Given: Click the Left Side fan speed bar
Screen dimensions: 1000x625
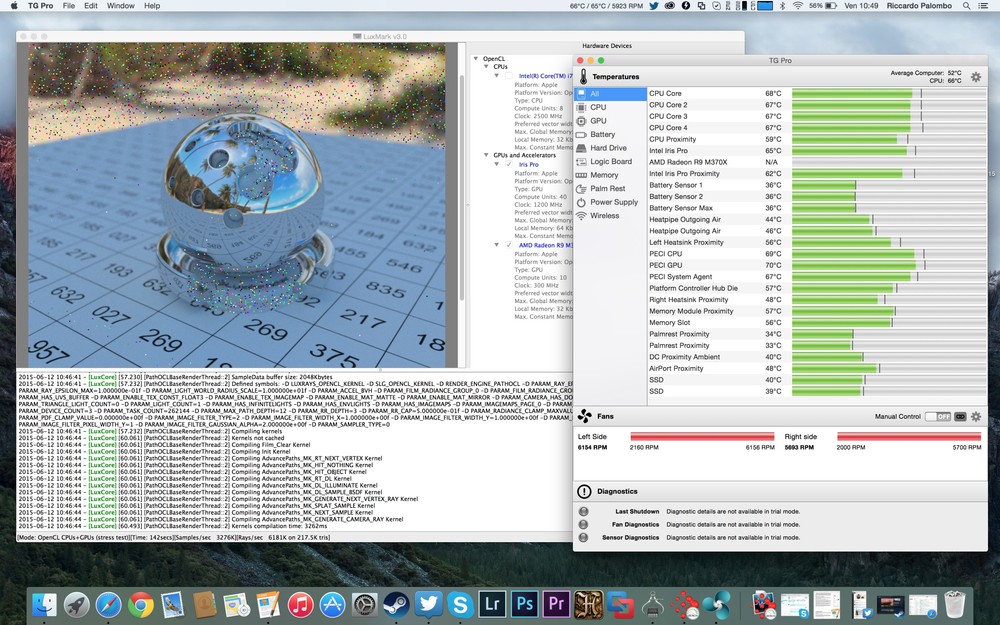Looking at the screenshot, I should 702,437.
